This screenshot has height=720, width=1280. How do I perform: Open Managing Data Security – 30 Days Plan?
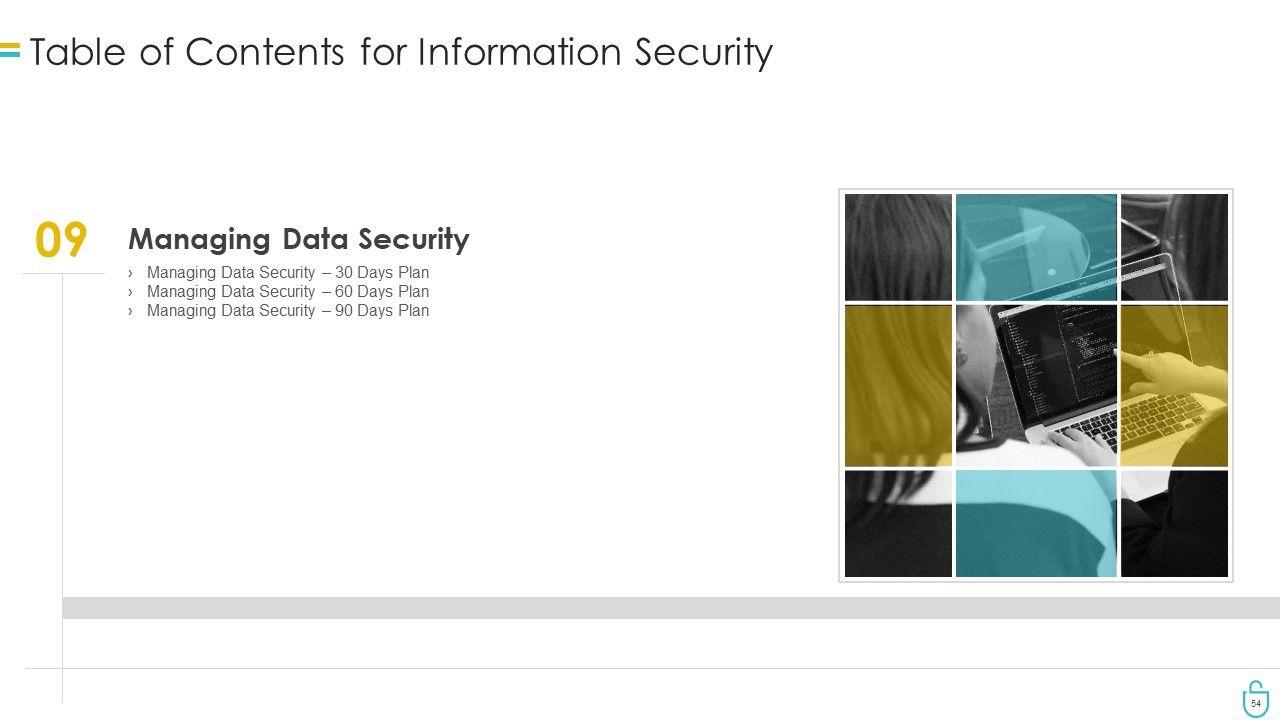click(287, 272)
